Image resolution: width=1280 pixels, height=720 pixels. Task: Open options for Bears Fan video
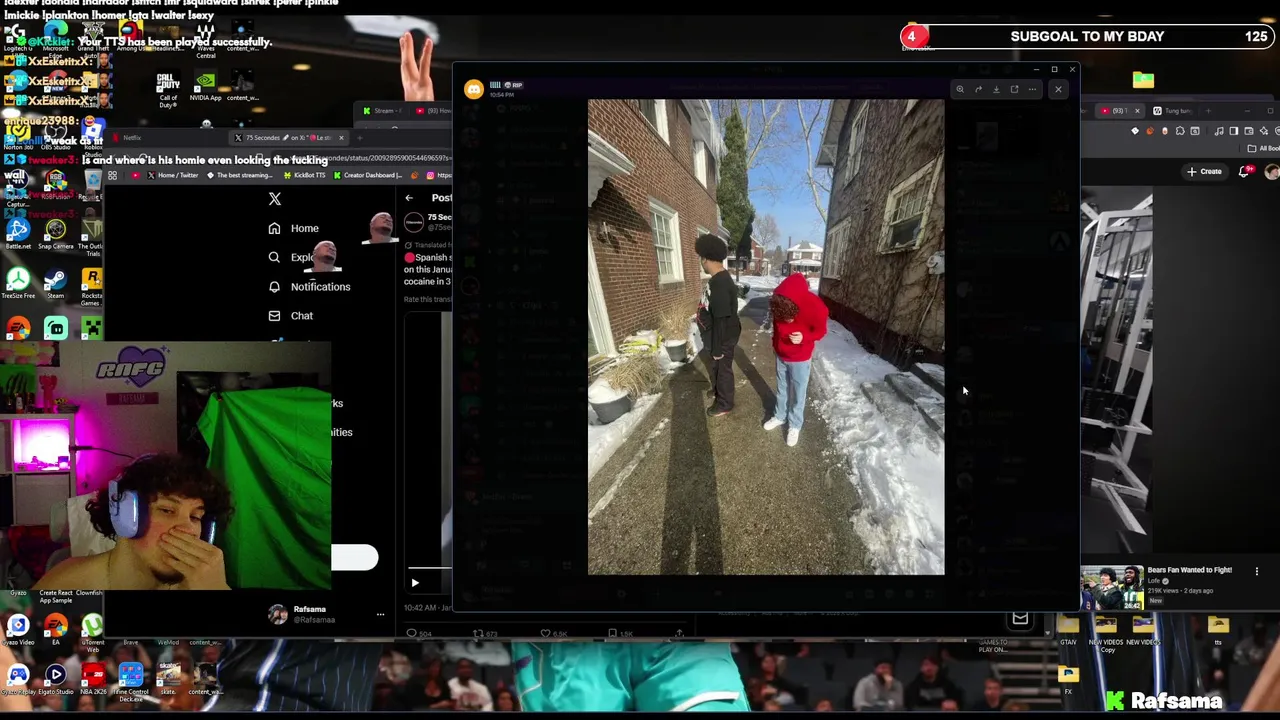(1257, 572)
